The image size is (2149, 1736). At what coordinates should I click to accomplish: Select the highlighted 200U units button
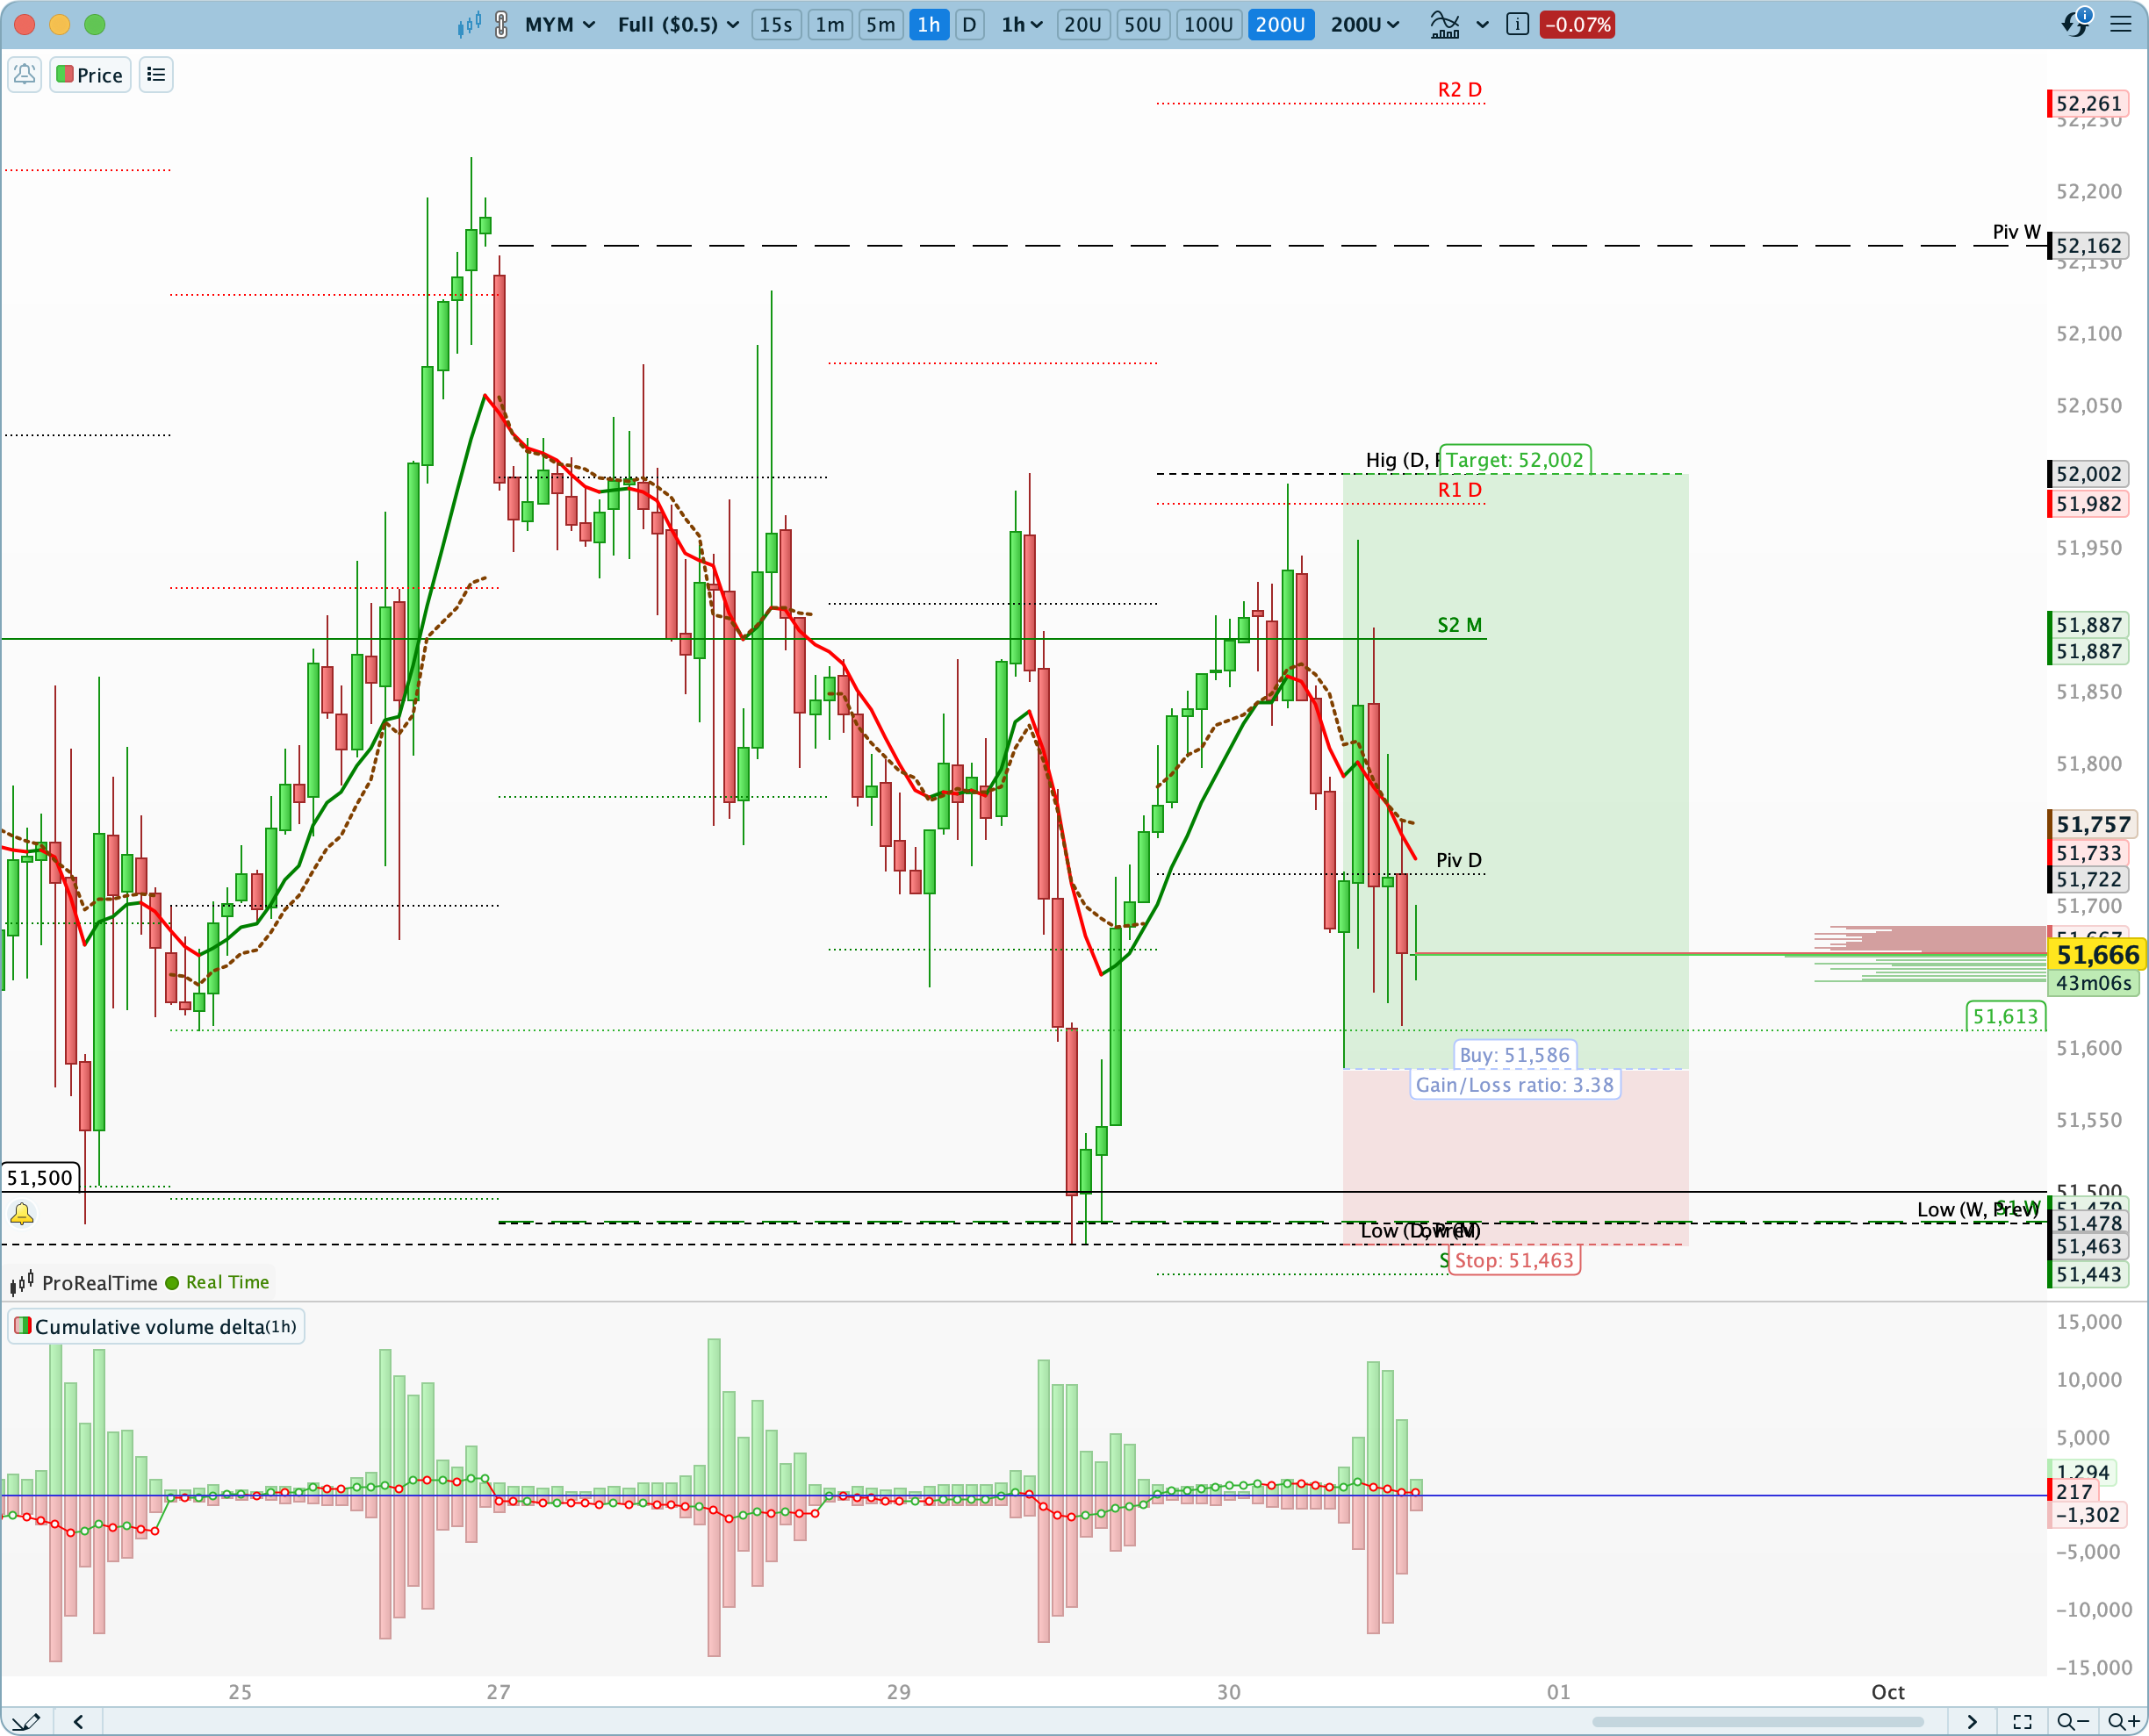(x=1280, y=24)
